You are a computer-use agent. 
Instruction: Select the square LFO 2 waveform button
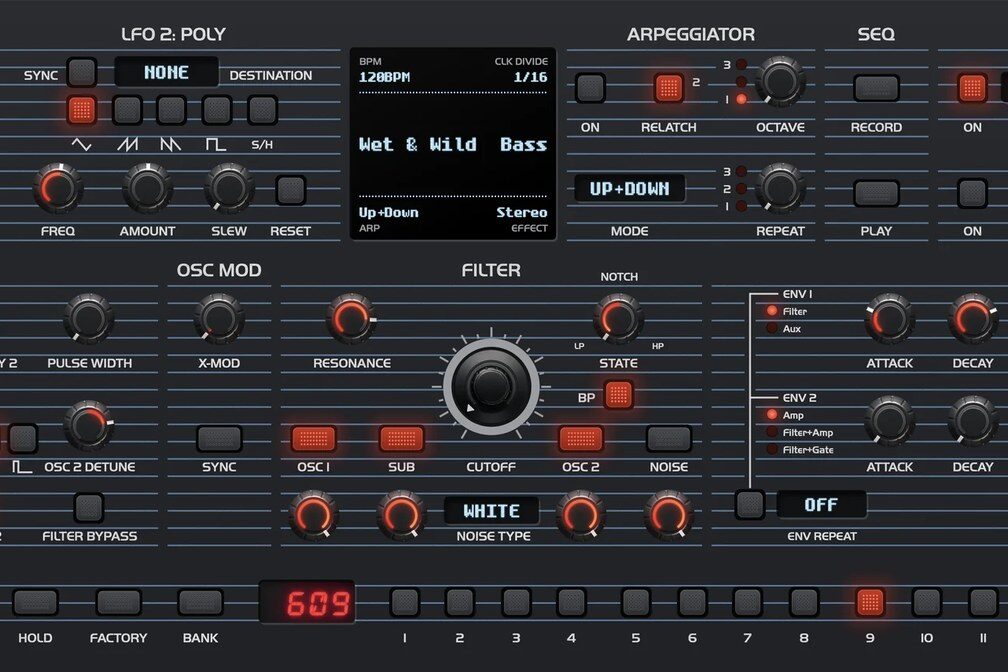point(217,110)
